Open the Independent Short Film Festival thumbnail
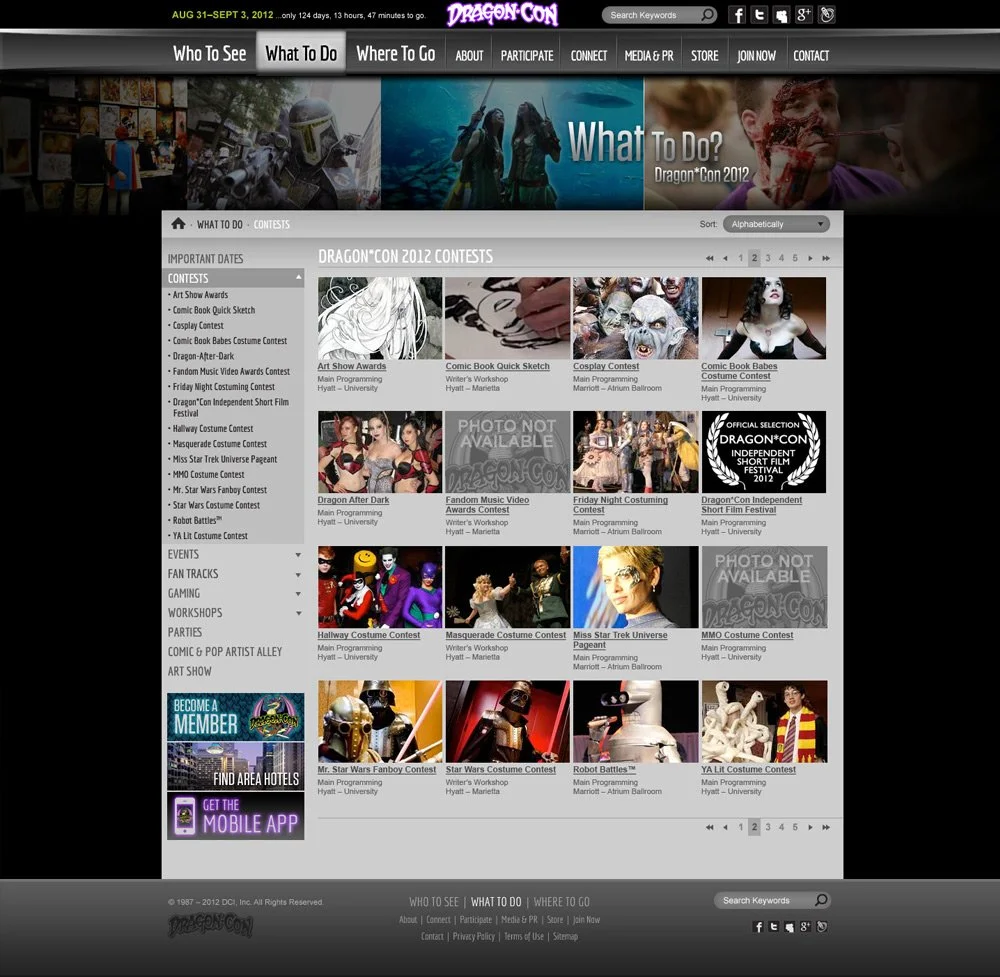Image resolution: width=1000 pixels, height=977 pixels. (x=763, y=452)
